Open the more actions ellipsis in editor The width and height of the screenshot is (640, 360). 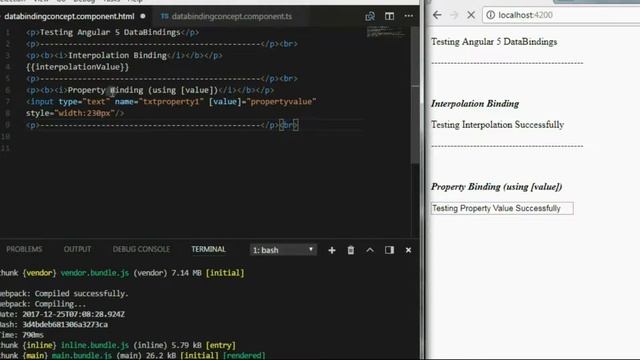[409, 16]
